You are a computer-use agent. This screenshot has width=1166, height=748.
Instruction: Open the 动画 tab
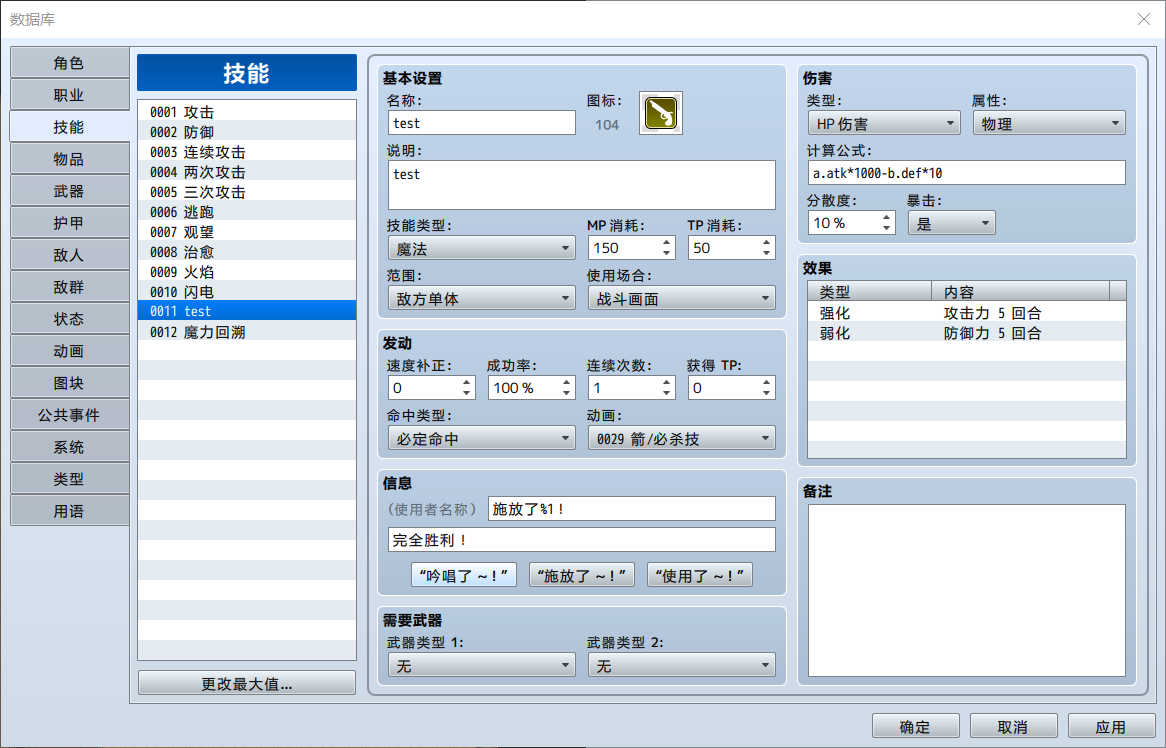[69, 351]
